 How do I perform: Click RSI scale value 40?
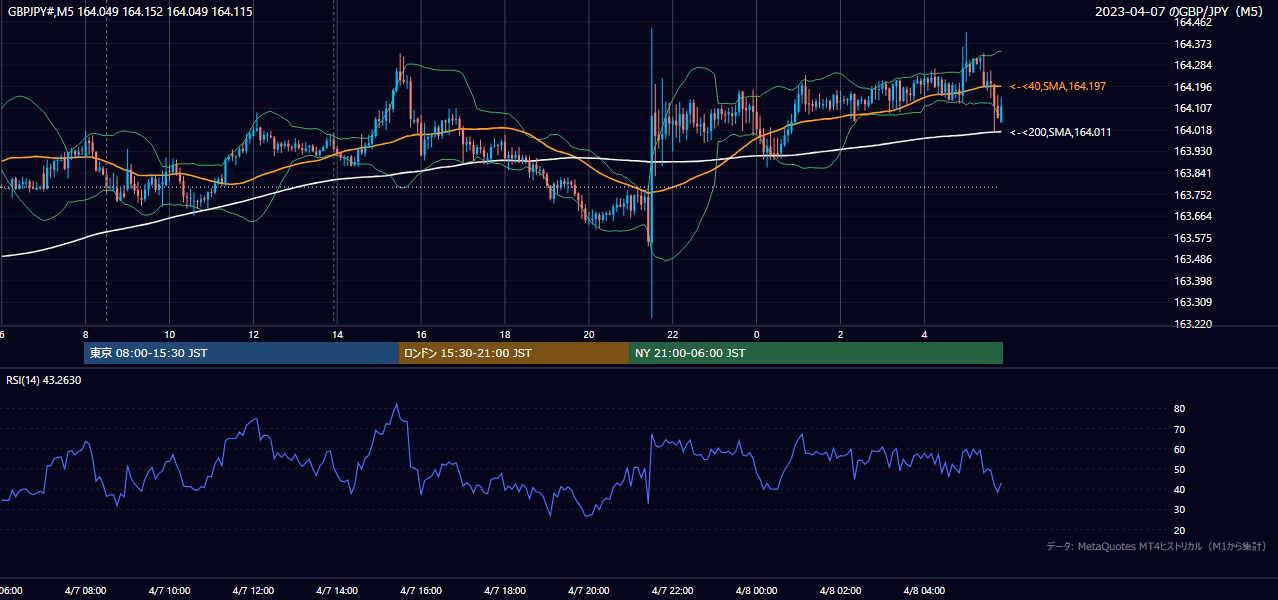tap(1179, 489)
